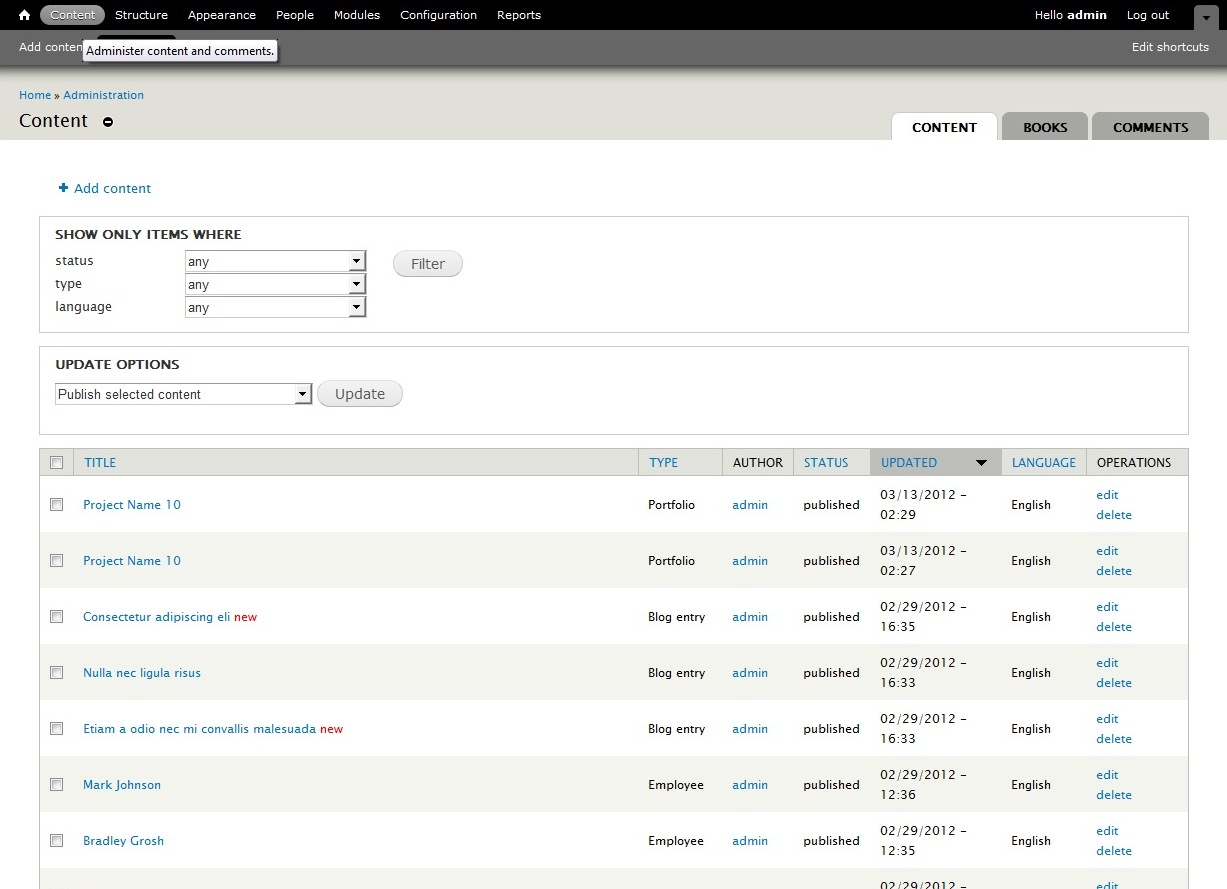This screenshot has height=889, width=1227.
Task: Click the Updated column sort arrow
Action: click(981, 463)
